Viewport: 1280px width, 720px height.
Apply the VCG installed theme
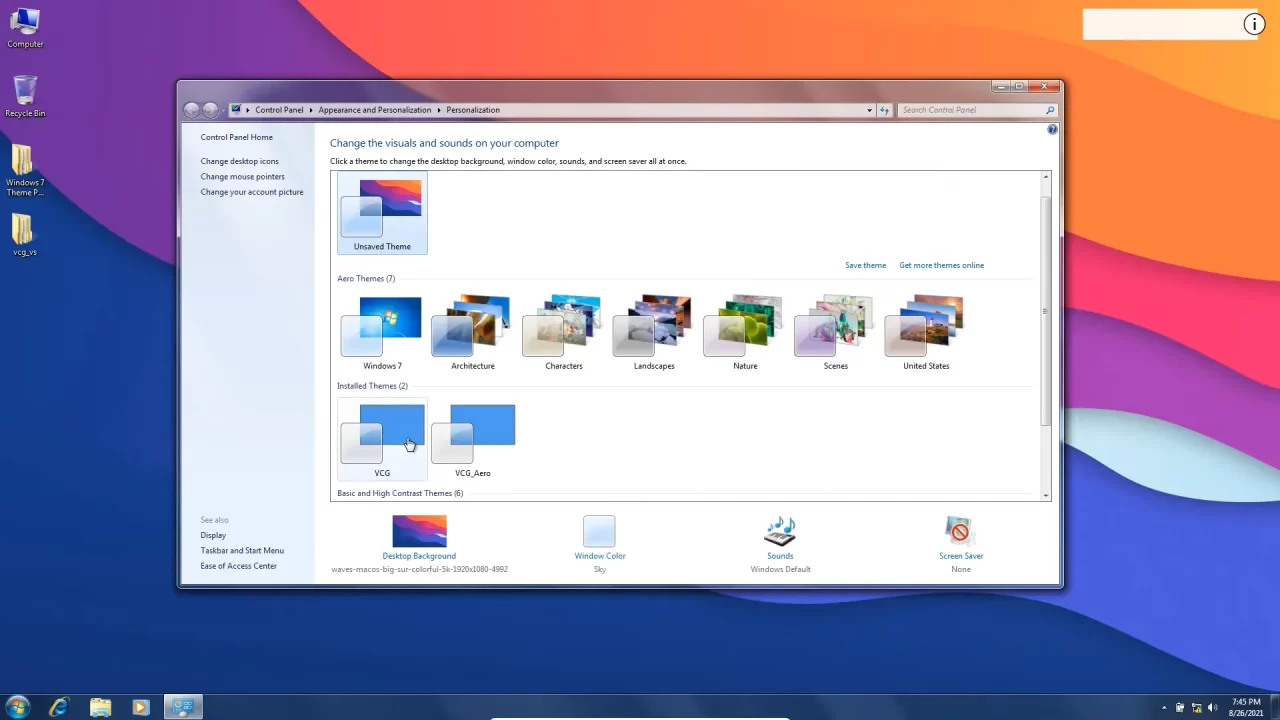point(382,440)
